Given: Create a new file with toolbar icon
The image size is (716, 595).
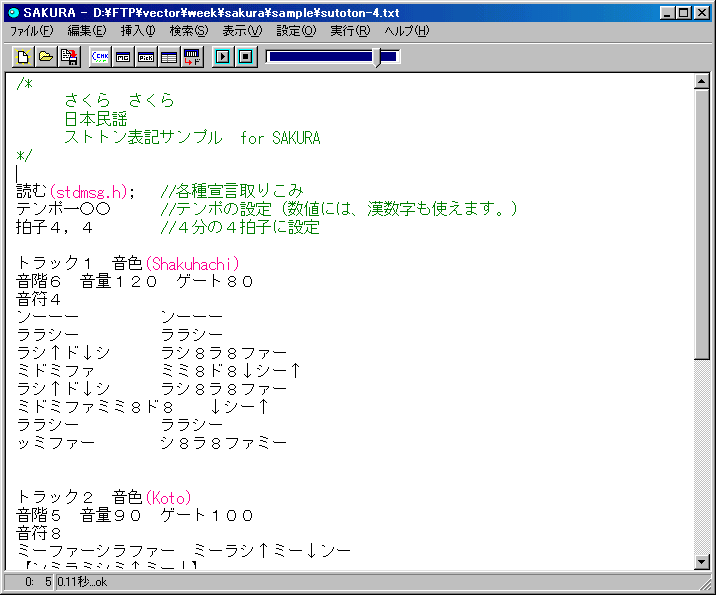Looking at the screenshot, I should [23, 57].
